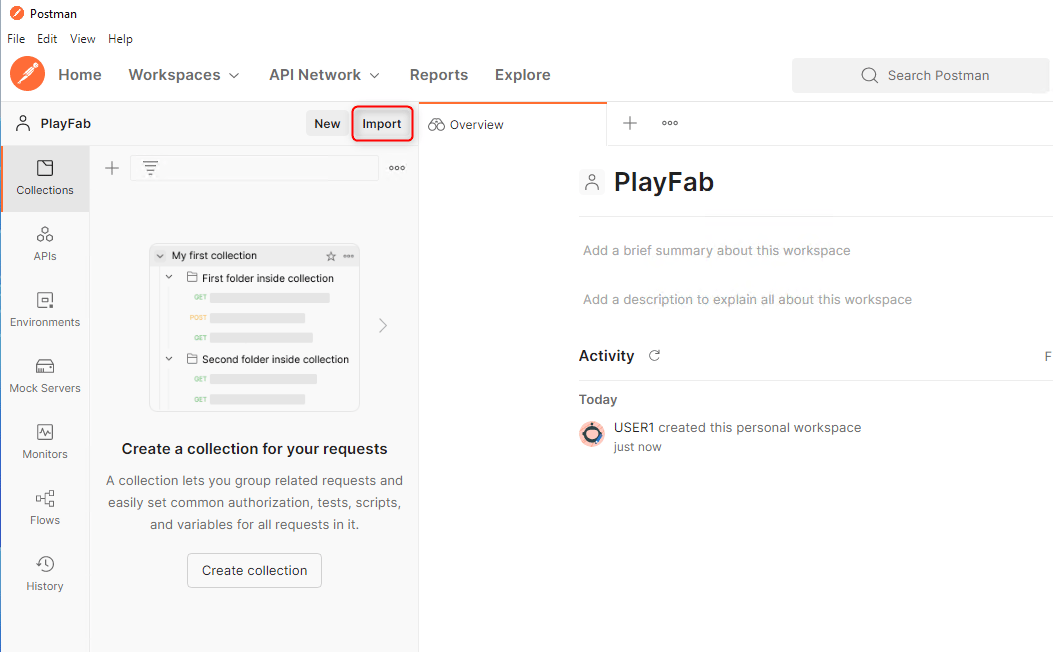Click the Search Postman field
Screen dimensions: 1053x652
921,75
